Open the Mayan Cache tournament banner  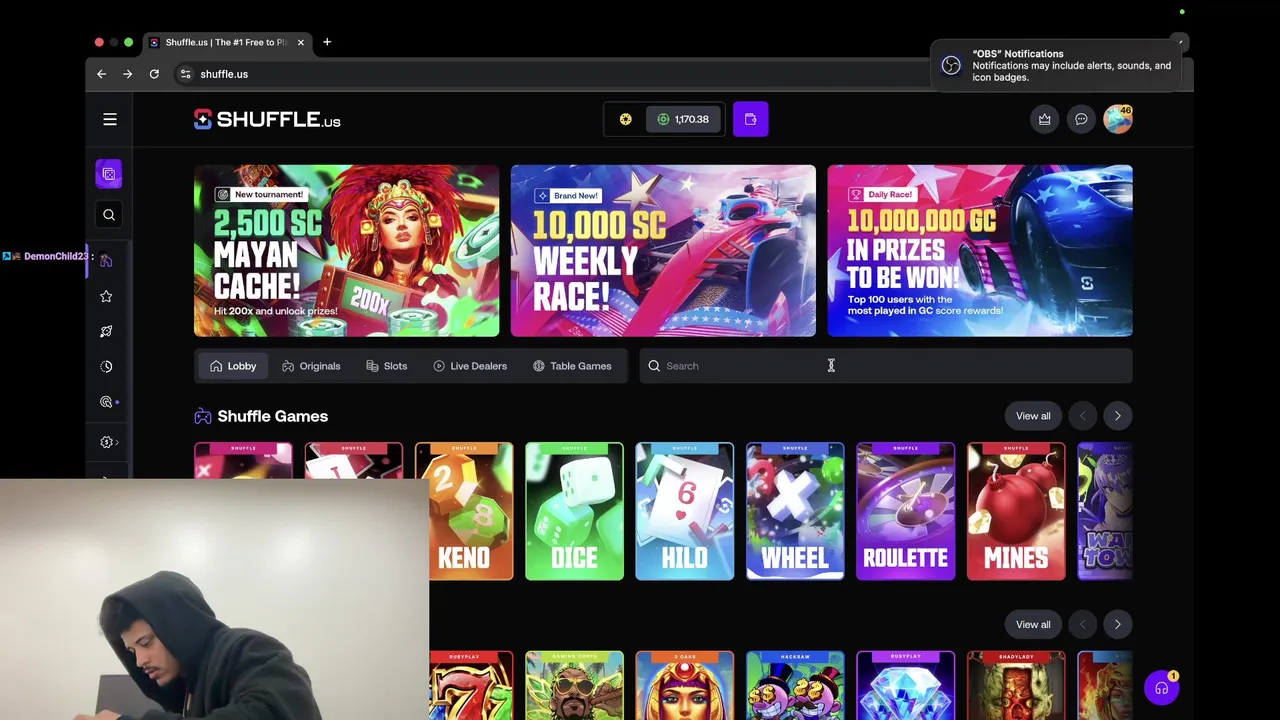(x=346, y=251)
